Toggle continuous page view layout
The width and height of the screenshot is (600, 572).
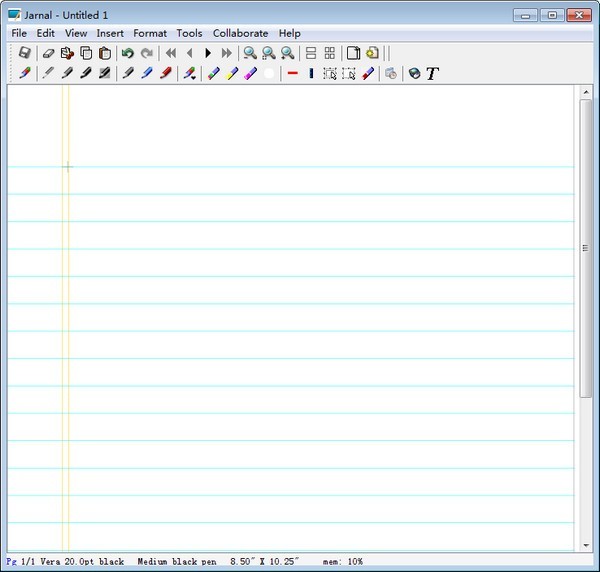coord(310,53)
